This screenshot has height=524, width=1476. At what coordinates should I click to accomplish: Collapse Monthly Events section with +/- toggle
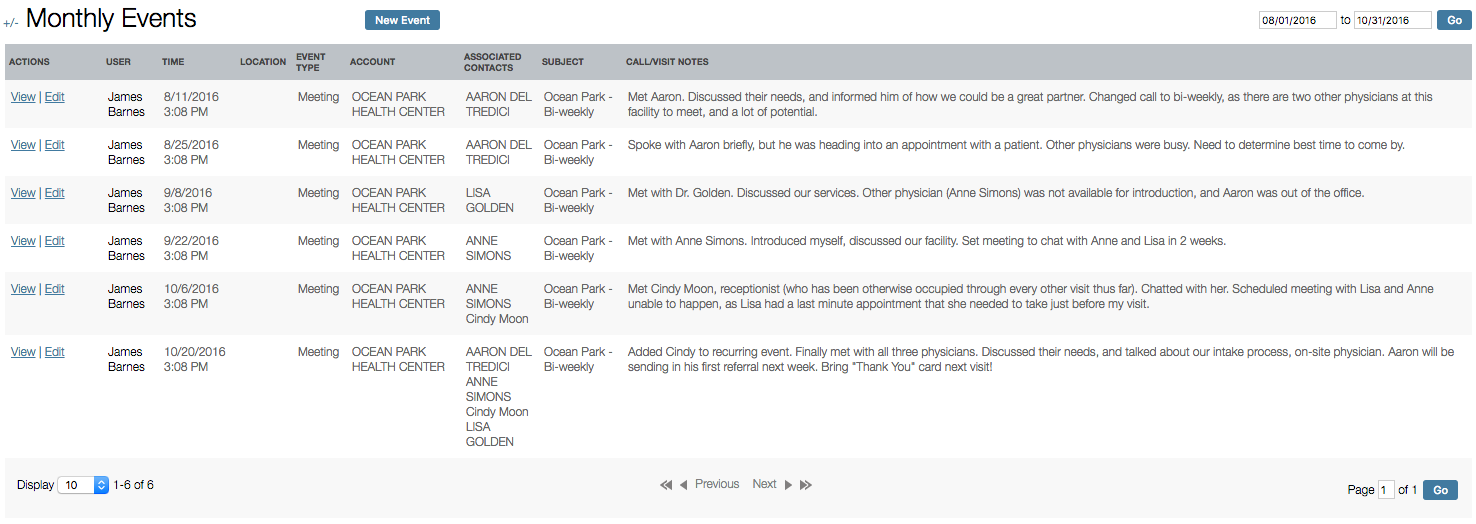pyautogui.click(x=10, y=22)
